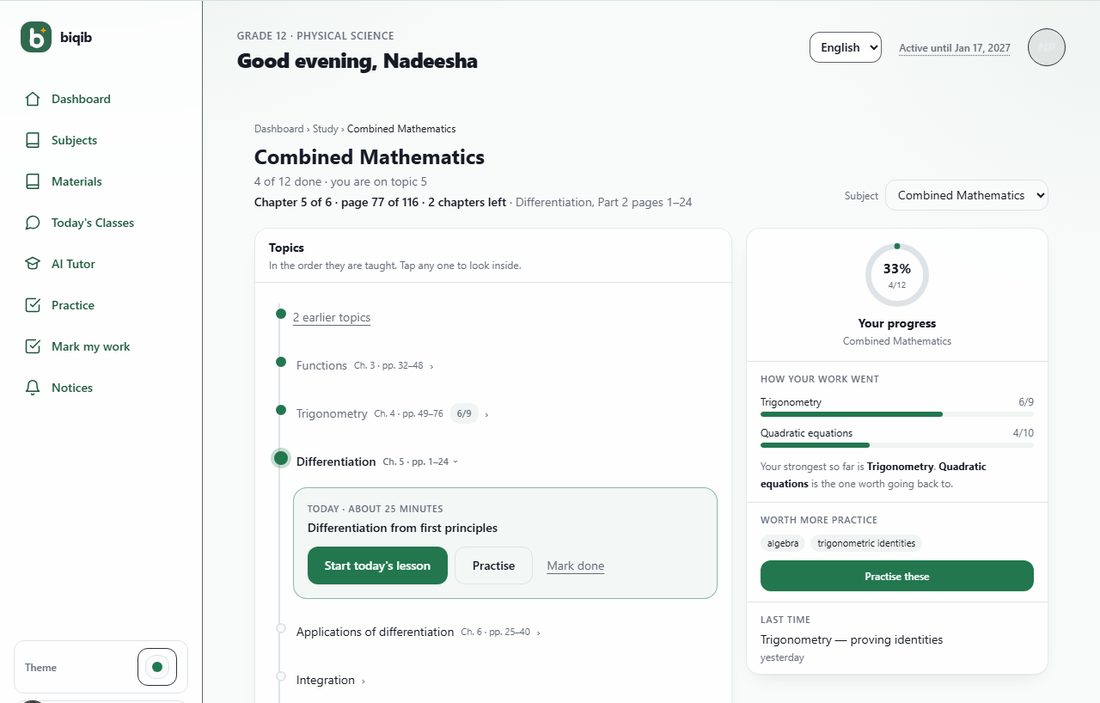Click the Today's Classes chat icon
This screenshot has width=1100, height=703.
(x=32, y=223)
